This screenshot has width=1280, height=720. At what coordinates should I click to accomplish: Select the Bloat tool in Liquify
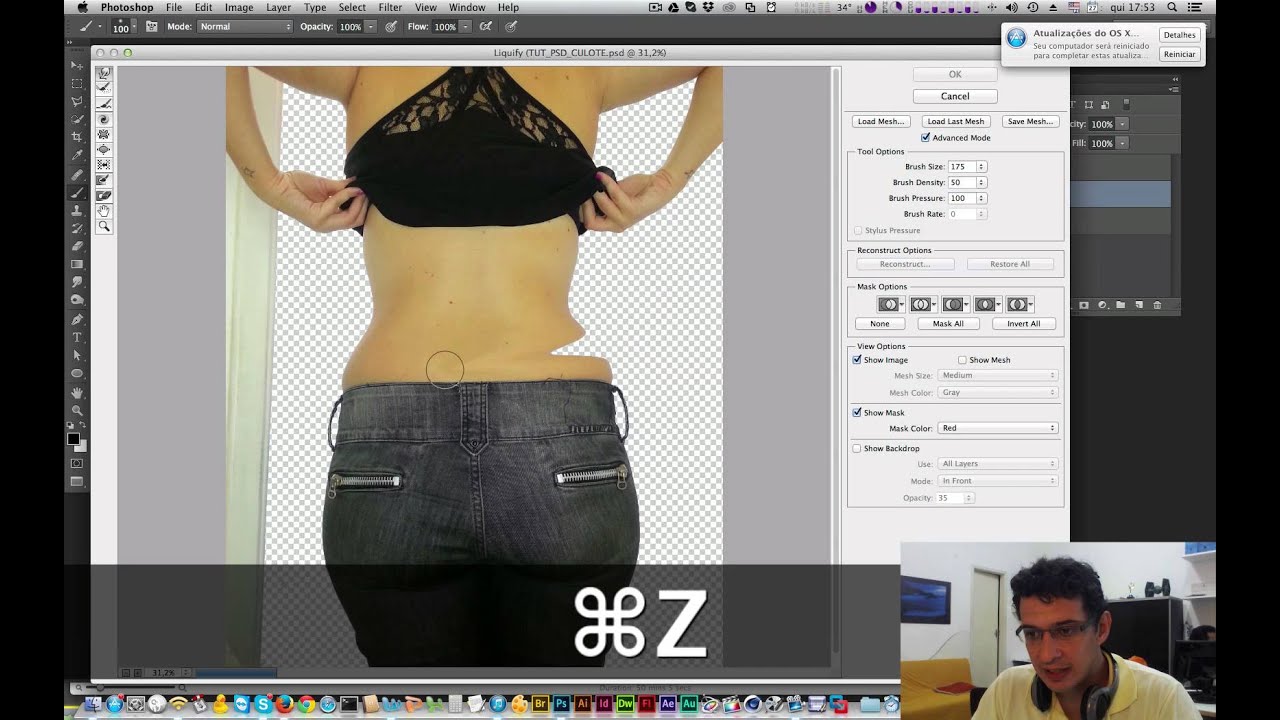coord(104,150)
